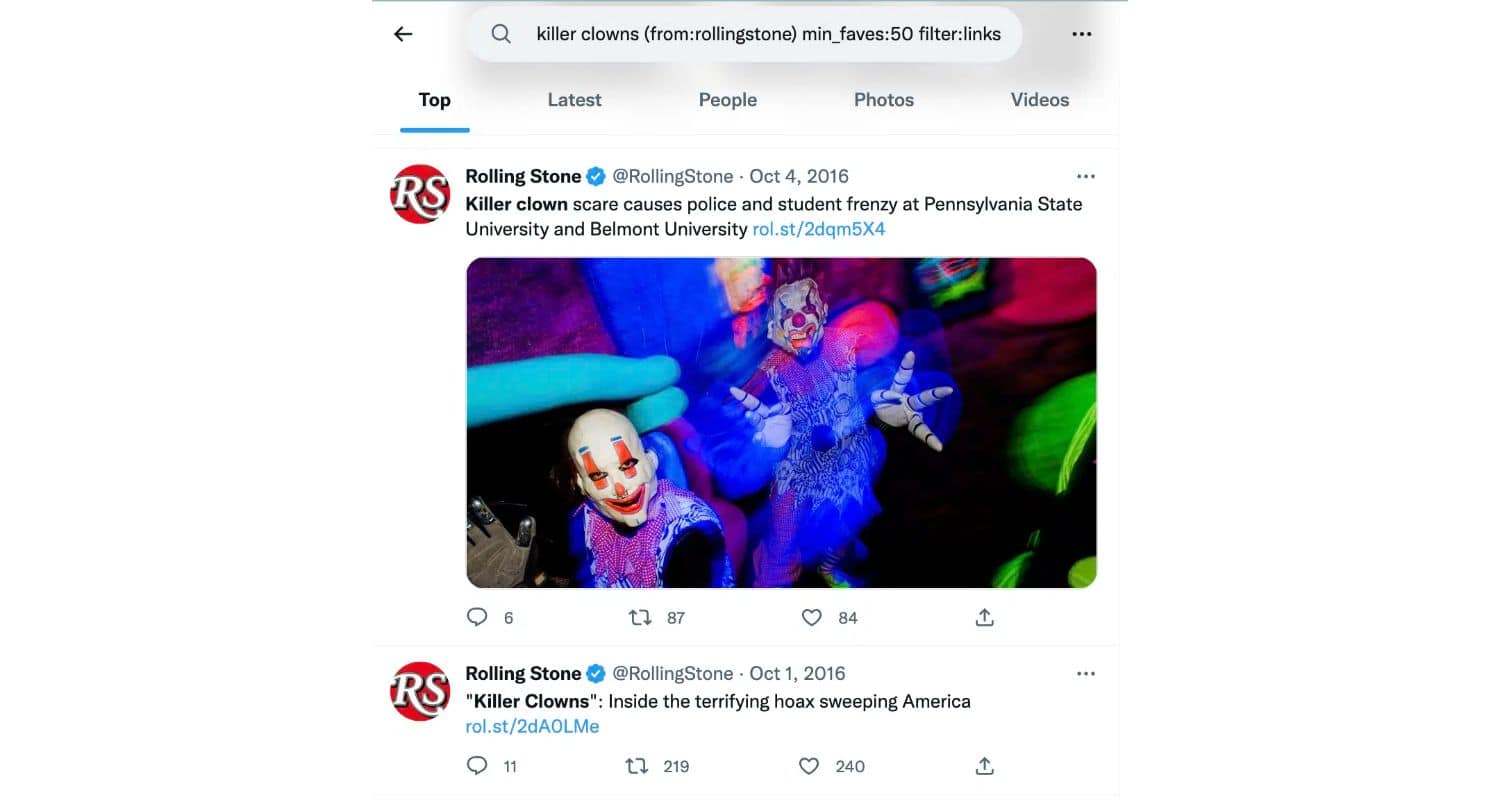Reply to the terrifying hoax tweet
The image size is (1500, 800).
478,766
